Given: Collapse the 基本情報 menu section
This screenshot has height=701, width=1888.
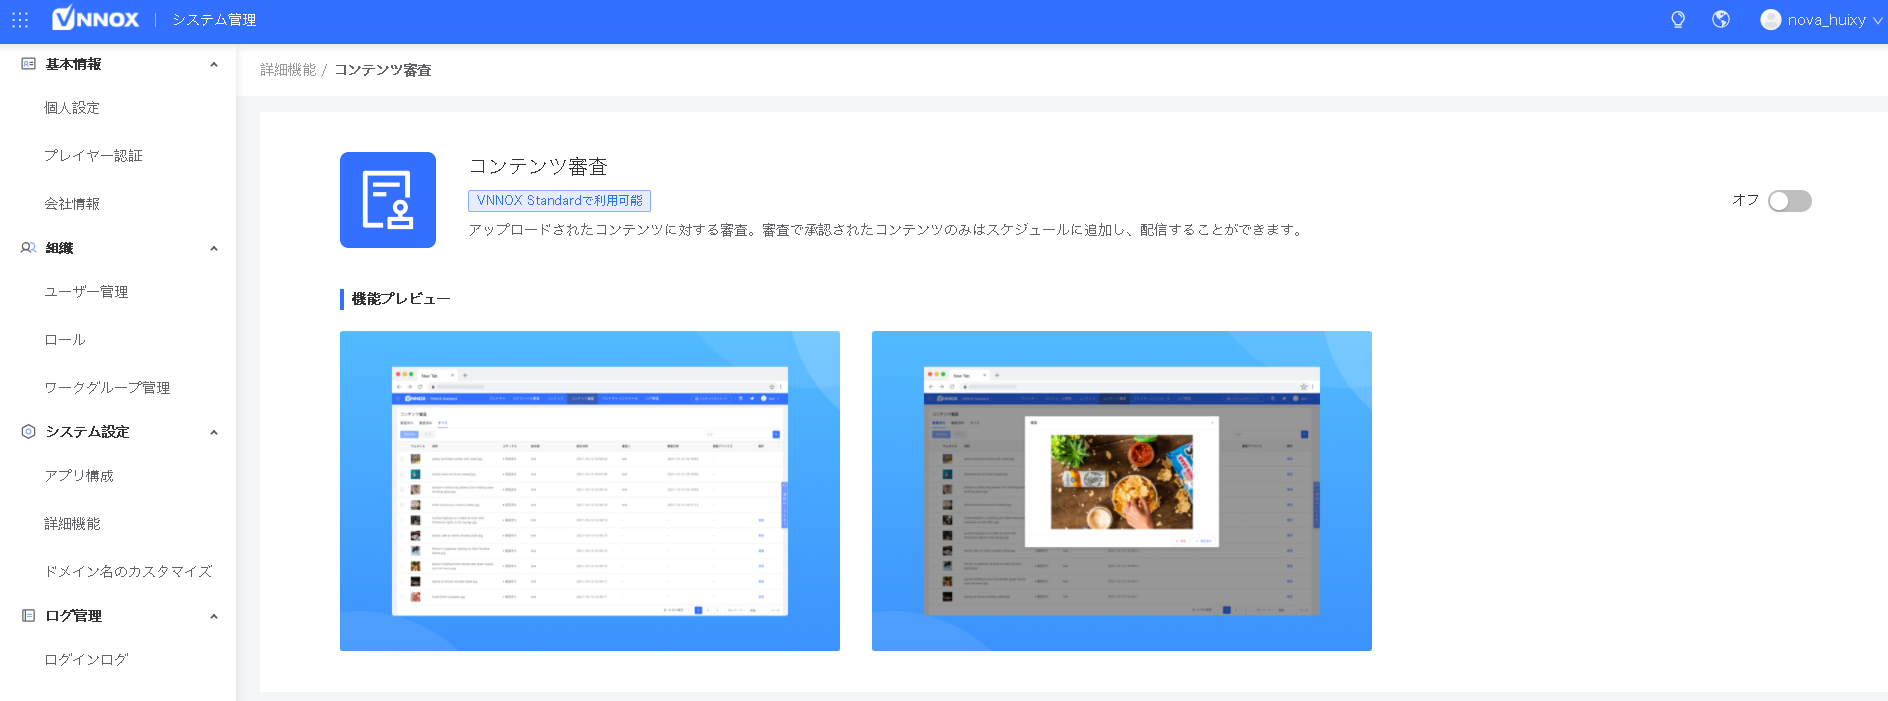Looking at the screenshot, I should click(213, 65).
